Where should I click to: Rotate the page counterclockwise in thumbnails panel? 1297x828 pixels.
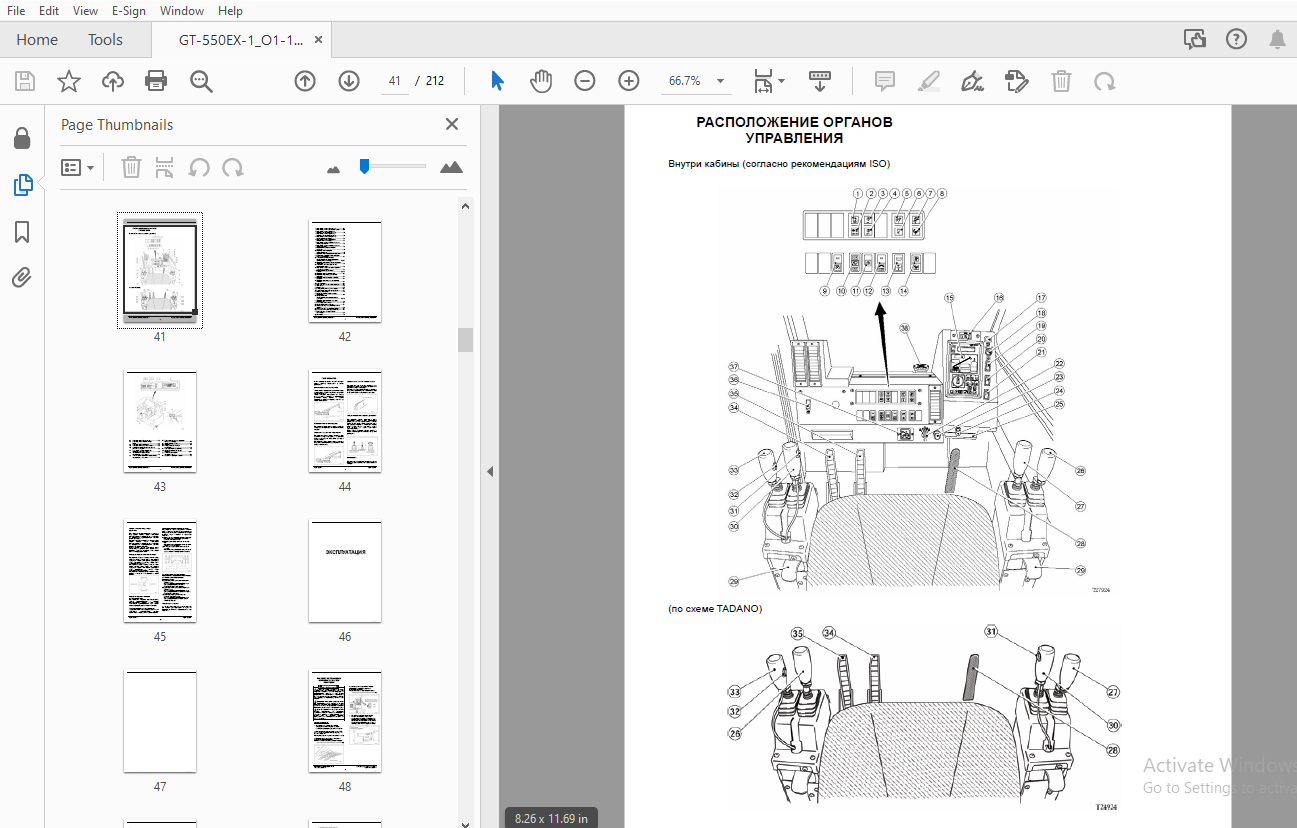(x=199, y=168)
